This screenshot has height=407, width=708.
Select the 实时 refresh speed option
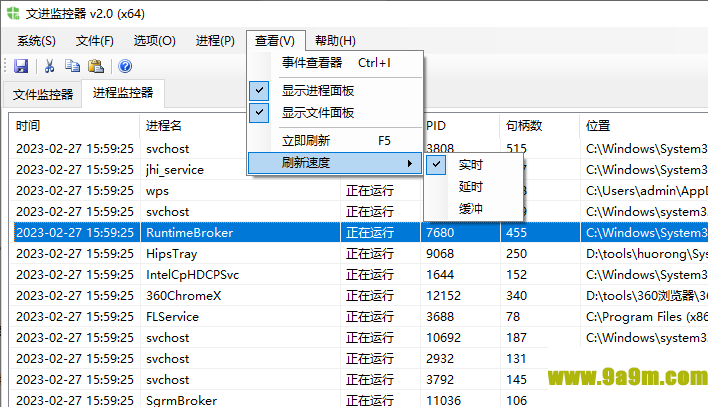[471, 165]
